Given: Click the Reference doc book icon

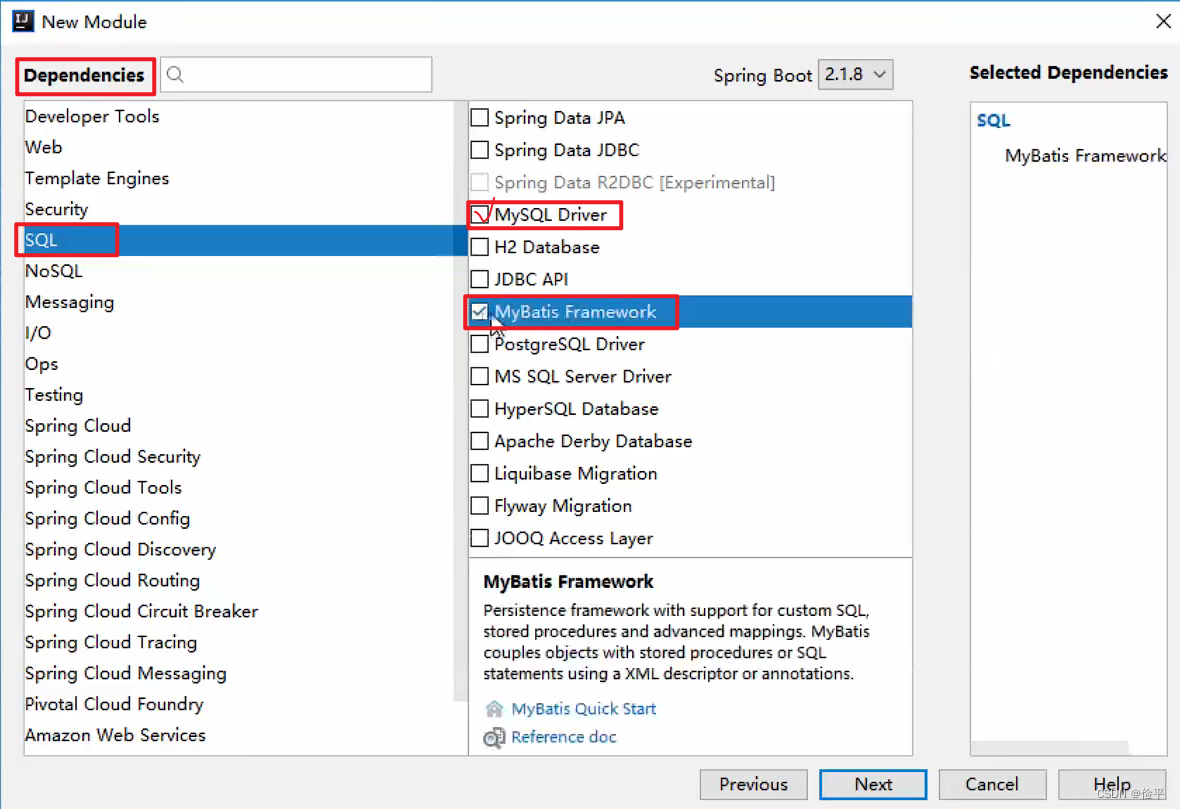Looking at the screenshot, I should tap(494, 738).
